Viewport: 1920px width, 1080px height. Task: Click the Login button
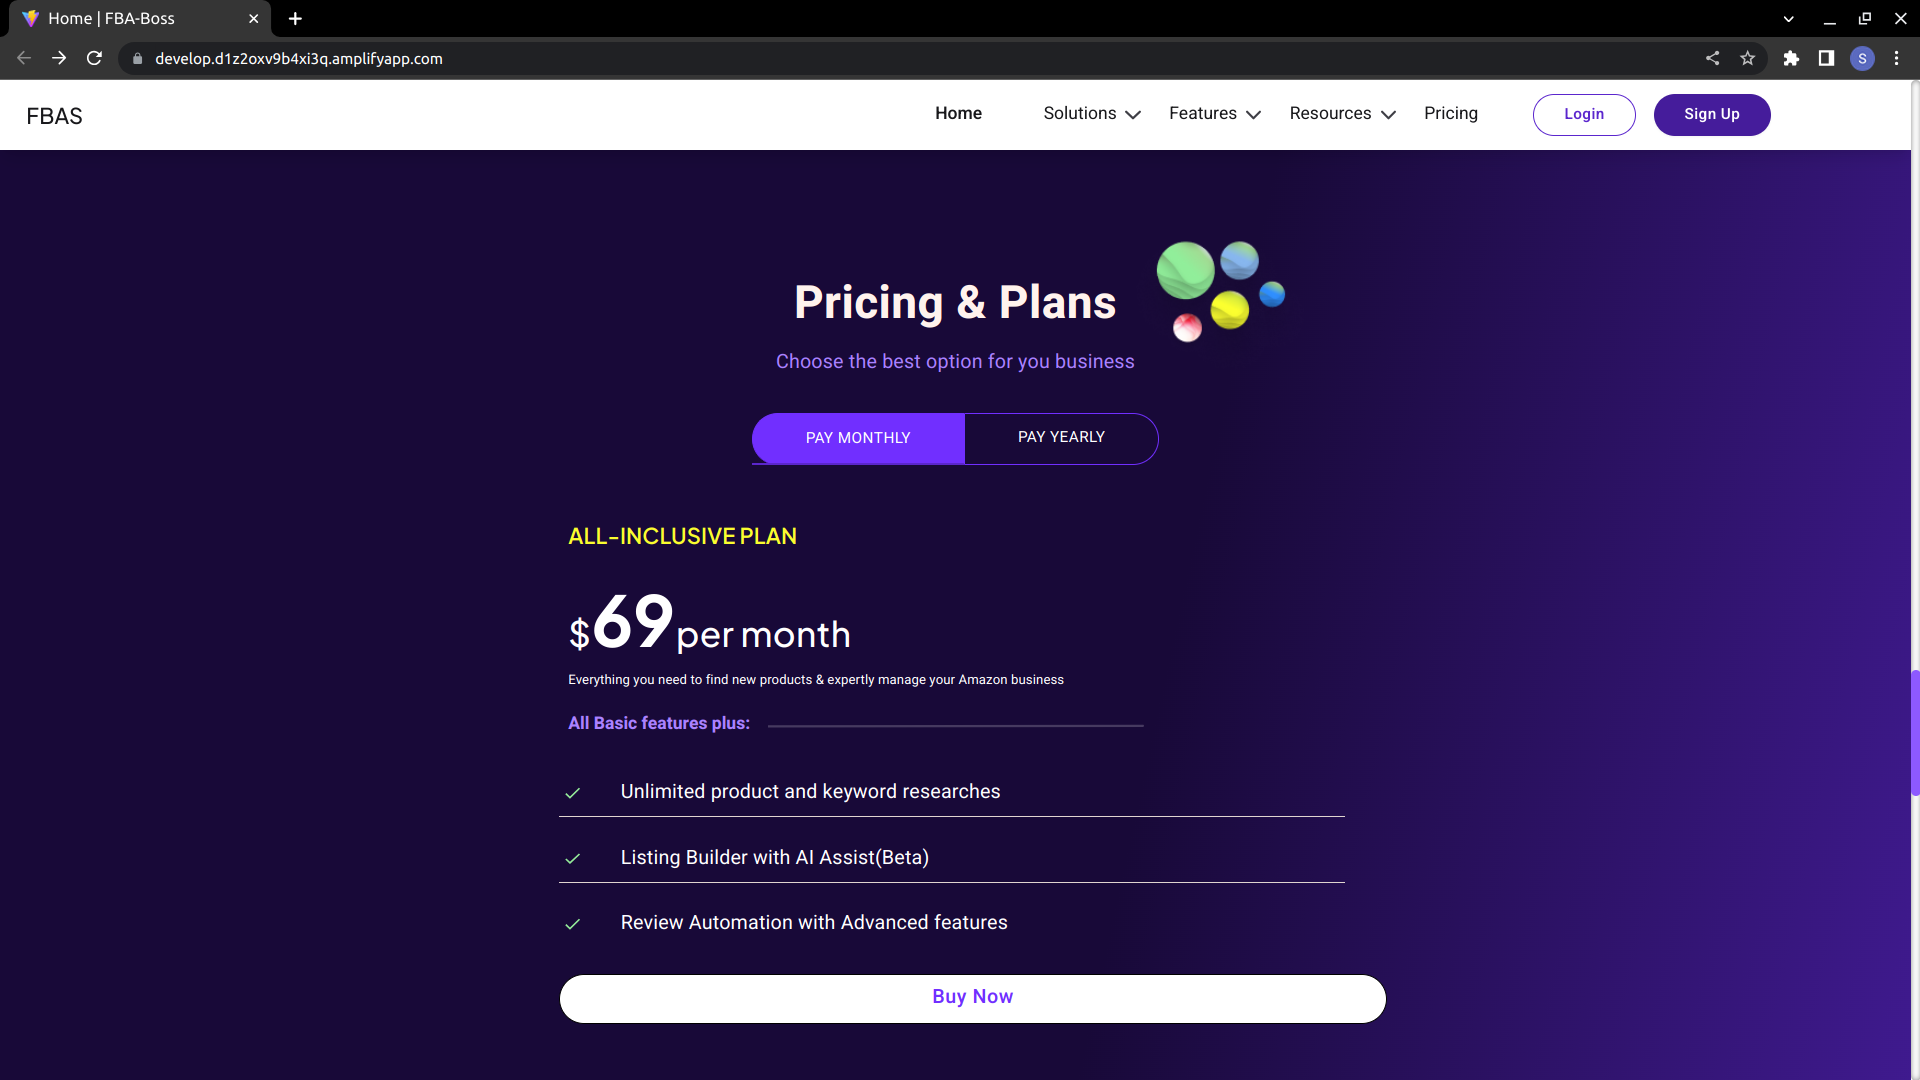[1583, 114]
